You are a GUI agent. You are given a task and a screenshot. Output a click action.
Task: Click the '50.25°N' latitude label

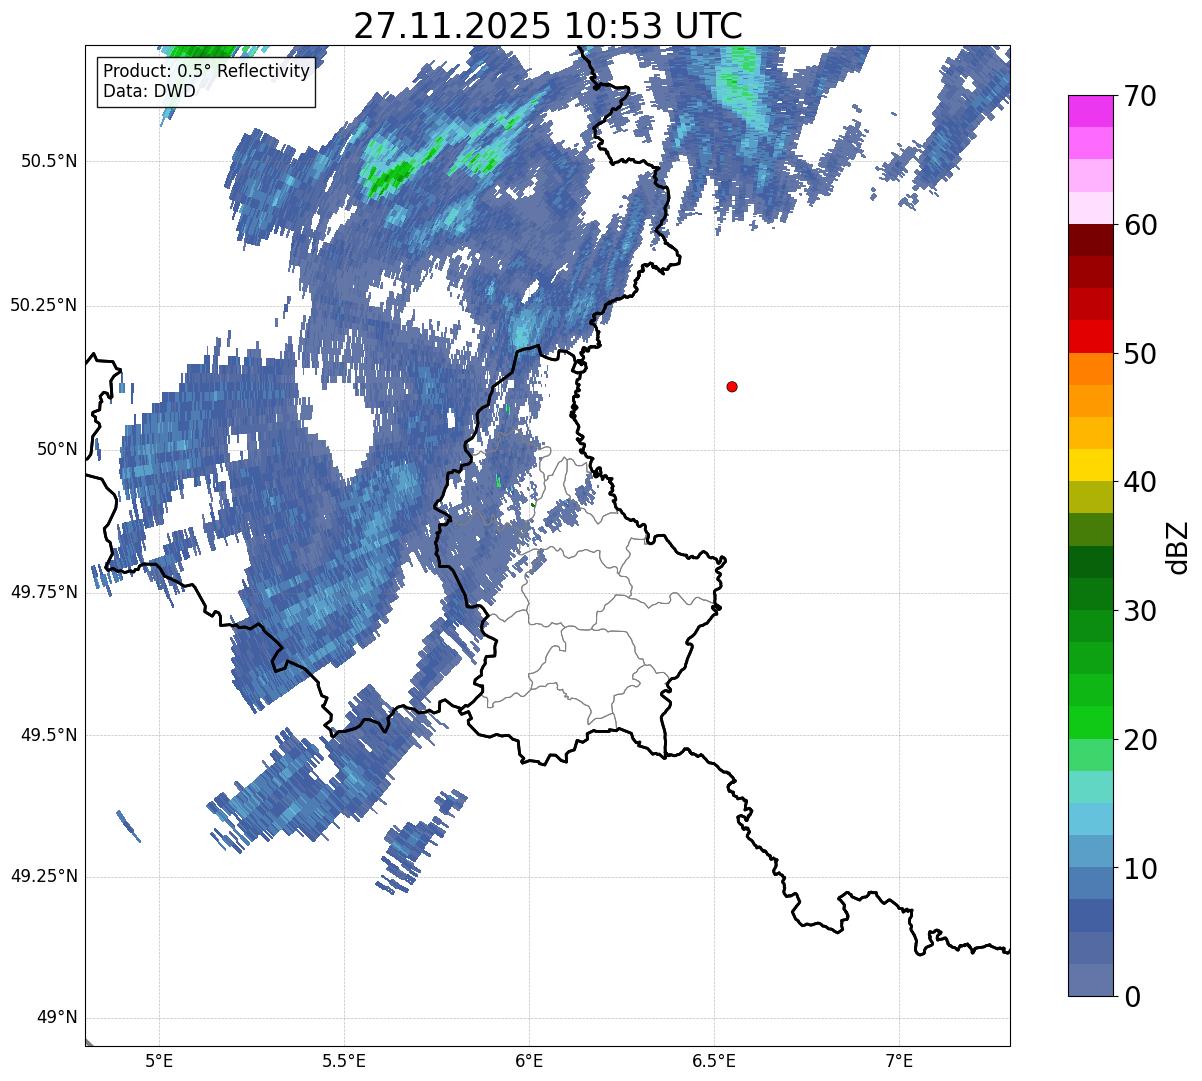[x=43, y=305]
